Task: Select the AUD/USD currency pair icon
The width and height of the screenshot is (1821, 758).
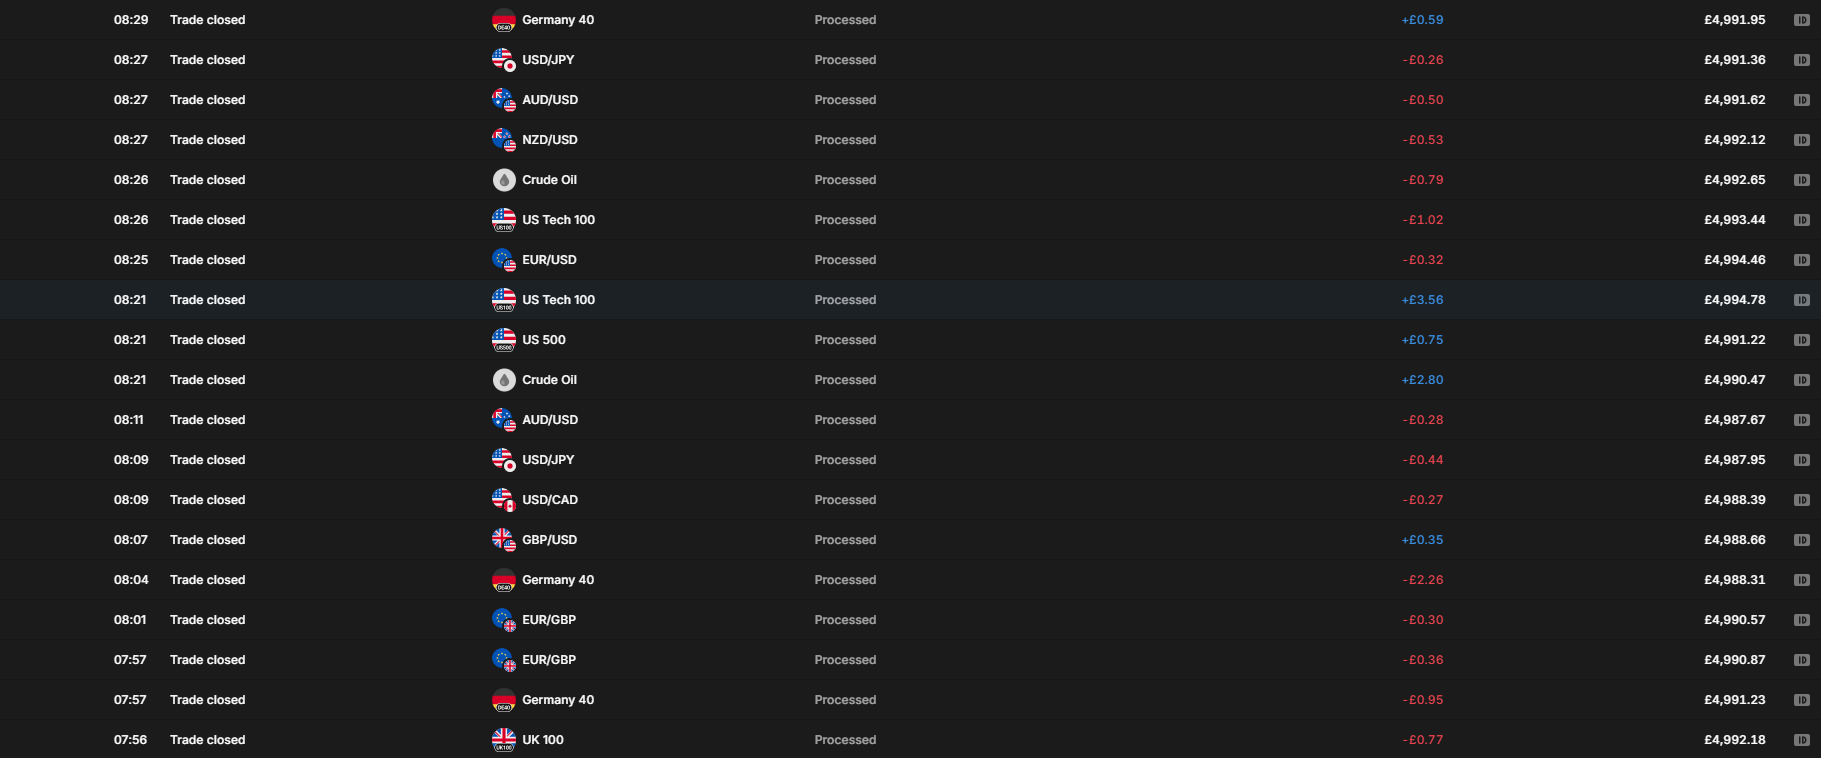Action: [503, 99]
